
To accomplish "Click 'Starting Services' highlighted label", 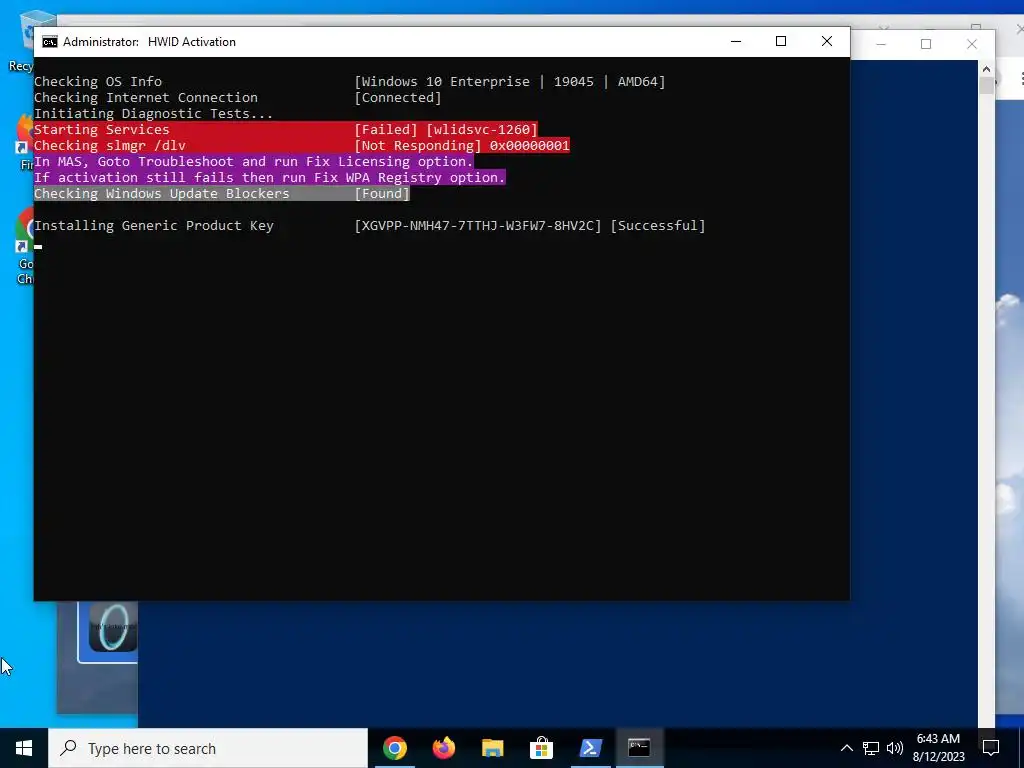I will pyautogui.click(x=102, y=129).
